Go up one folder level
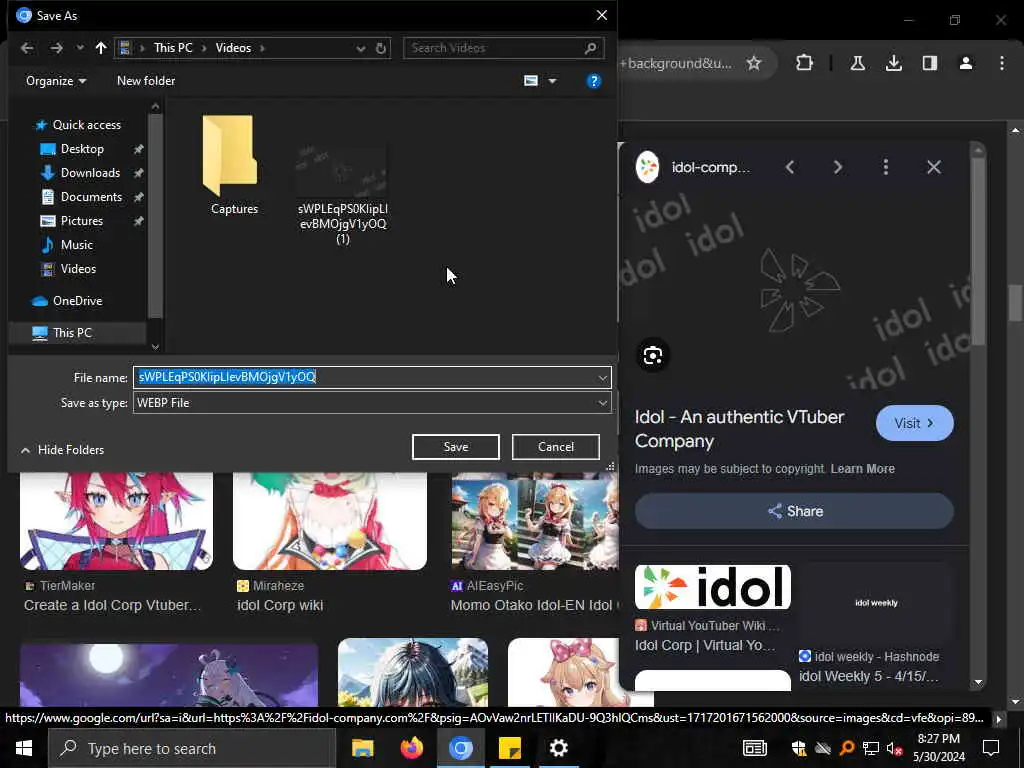This screenshot has width=1024, height=768. coord(101,48)
